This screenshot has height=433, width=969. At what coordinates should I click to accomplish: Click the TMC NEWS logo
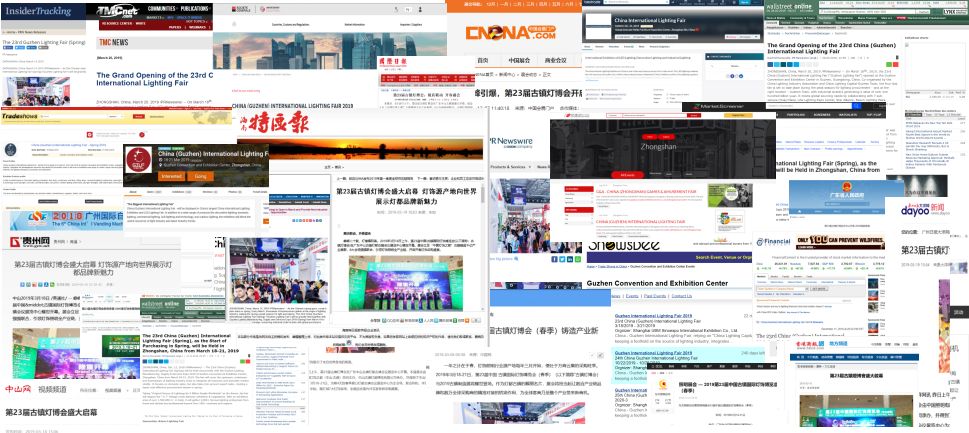pos(114,42)
